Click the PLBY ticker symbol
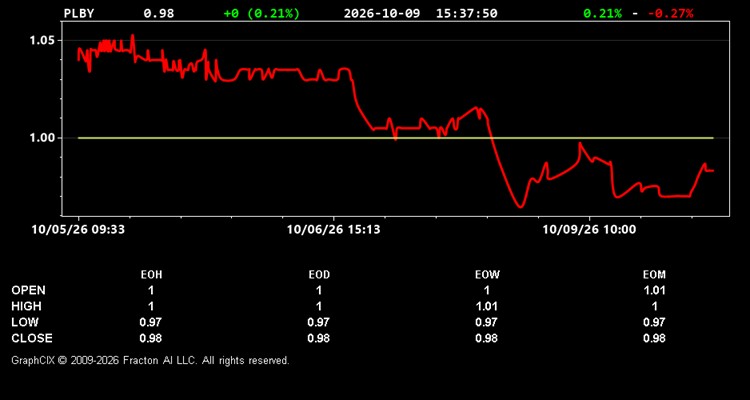 coord(79,13)
